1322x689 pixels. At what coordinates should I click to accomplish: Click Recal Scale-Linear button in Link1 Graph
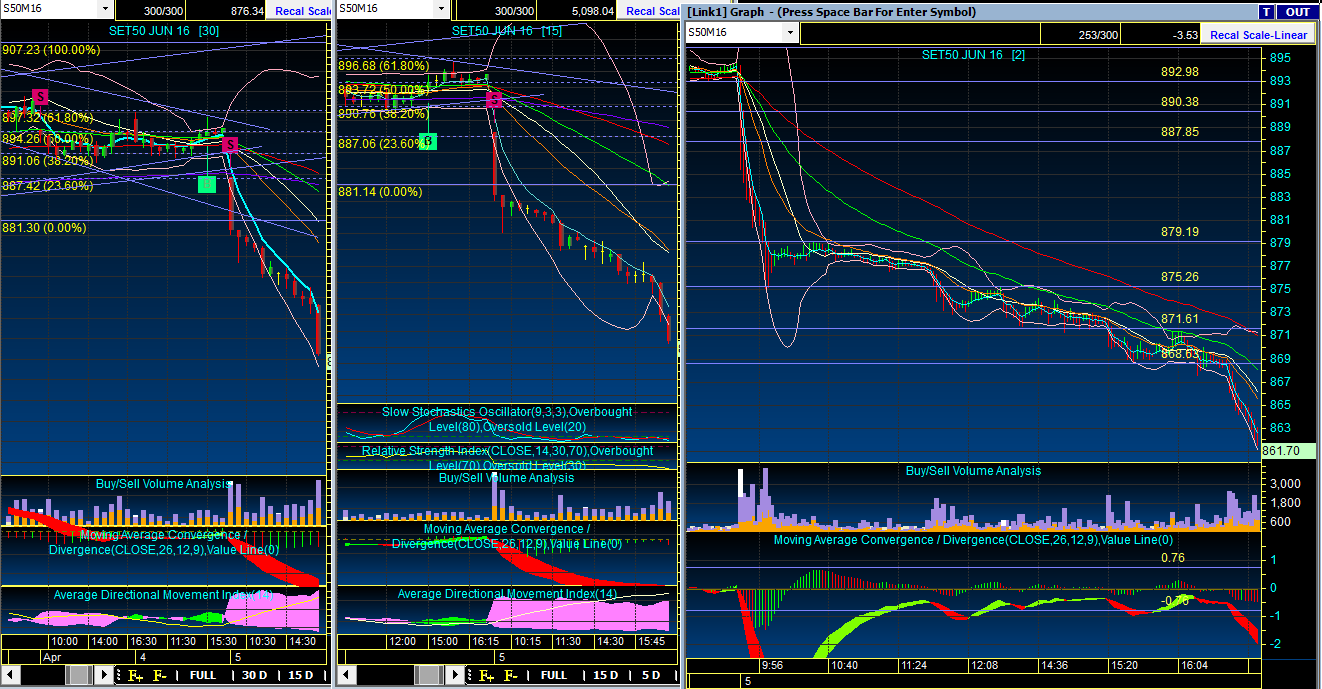tap(1258, 34)
